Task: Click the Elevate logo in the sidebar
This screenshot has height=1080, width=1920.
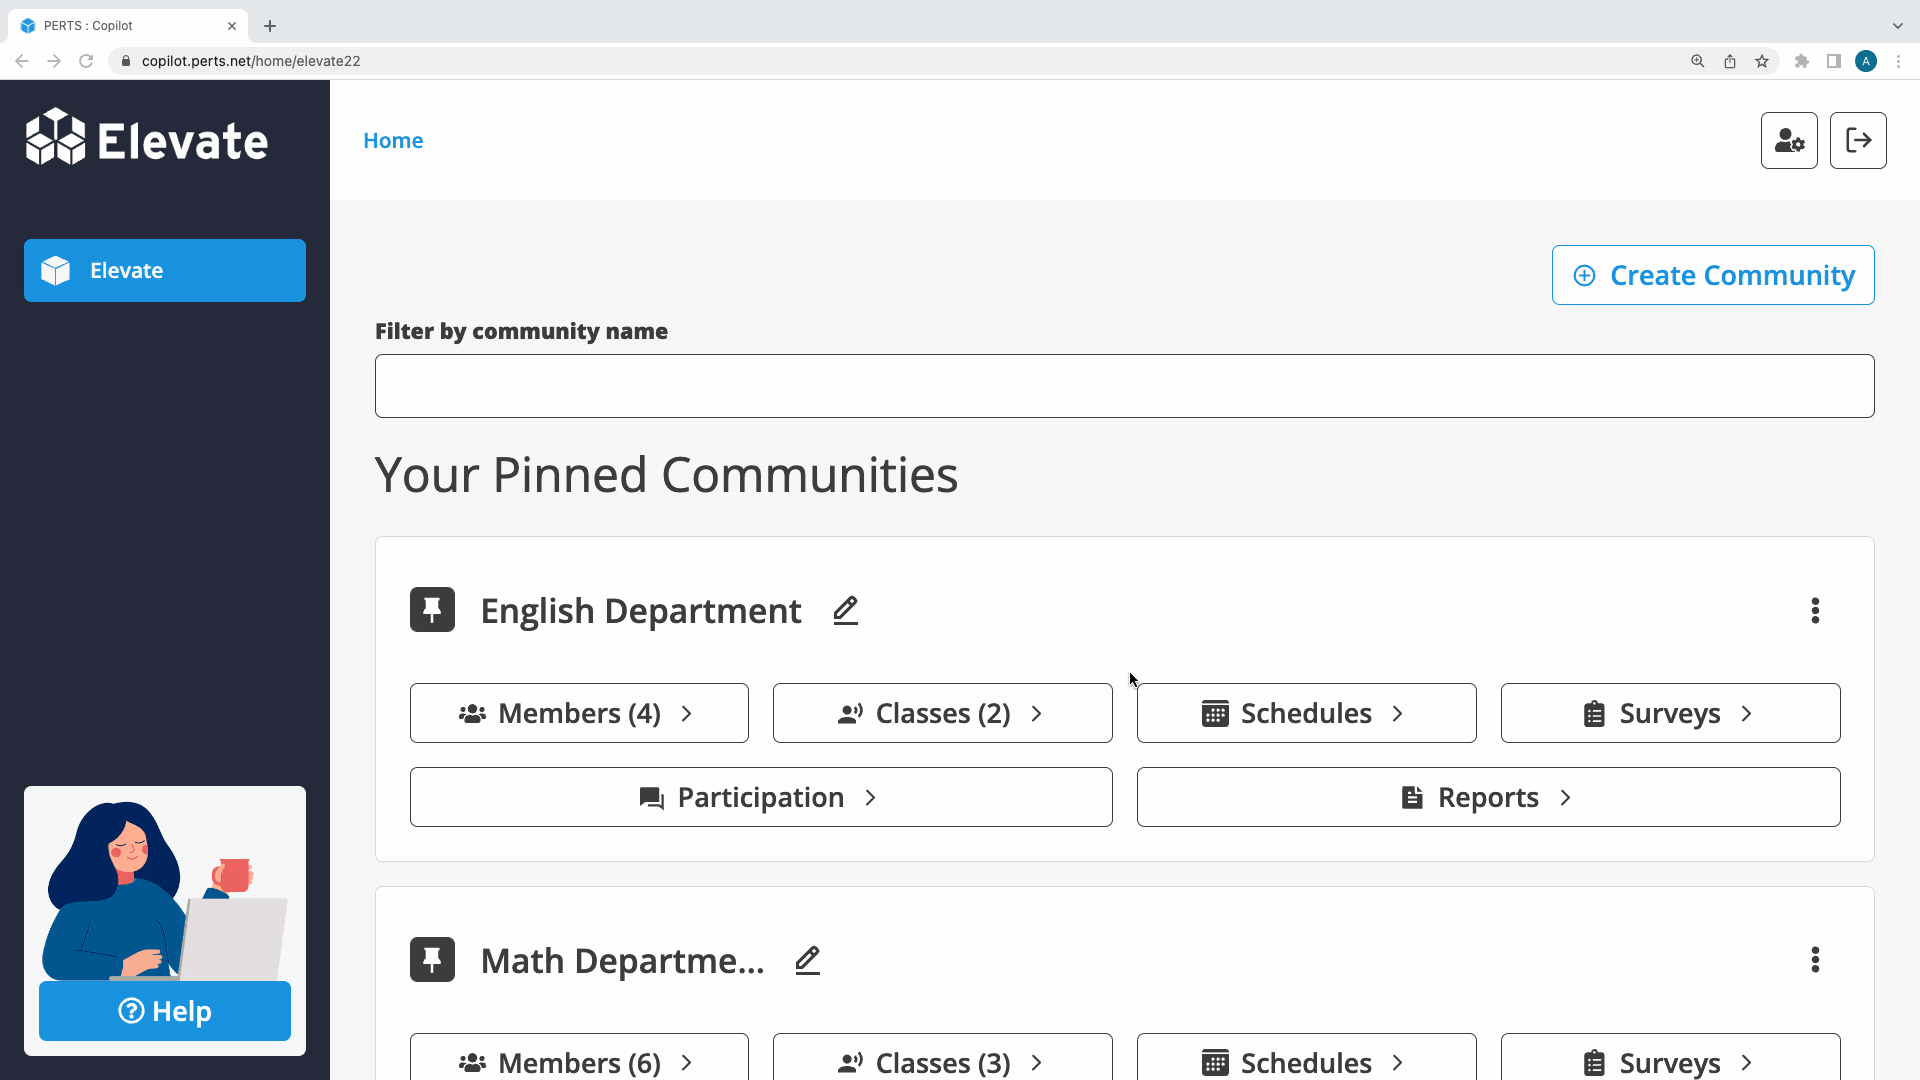Action: point(147,139)
